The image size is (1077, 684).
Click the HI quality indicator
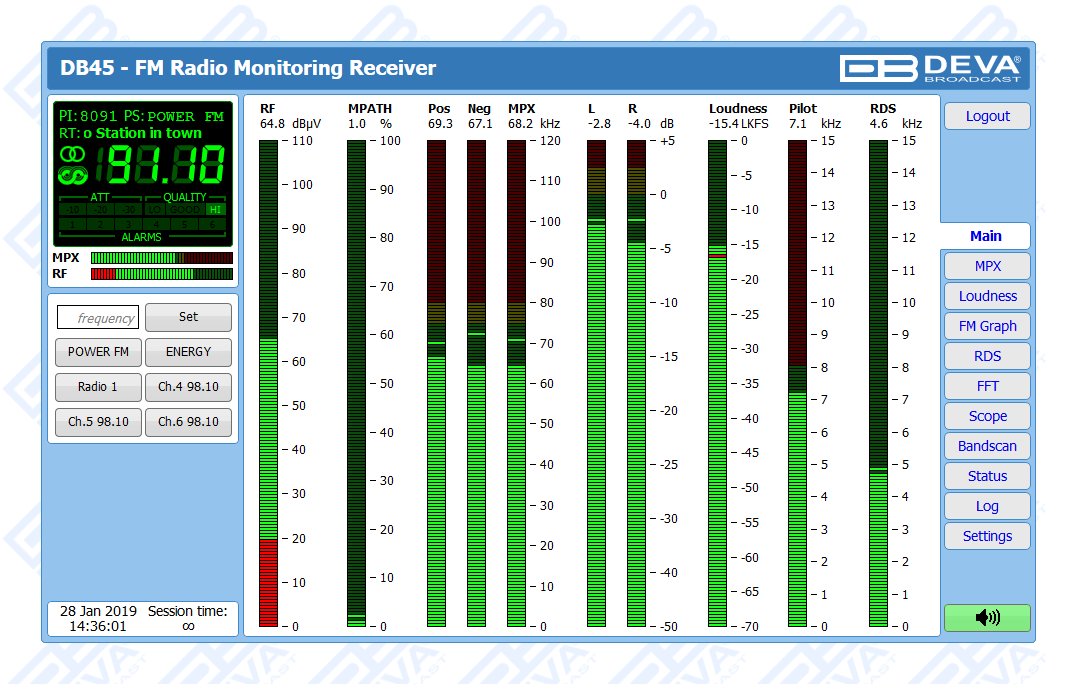pyautogui.click(x=215, y=210)
